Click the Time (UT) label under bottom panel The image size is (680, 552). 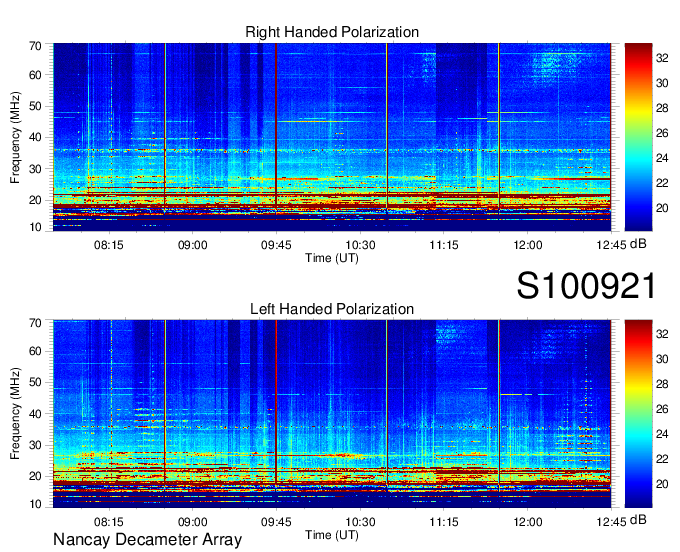332,535
